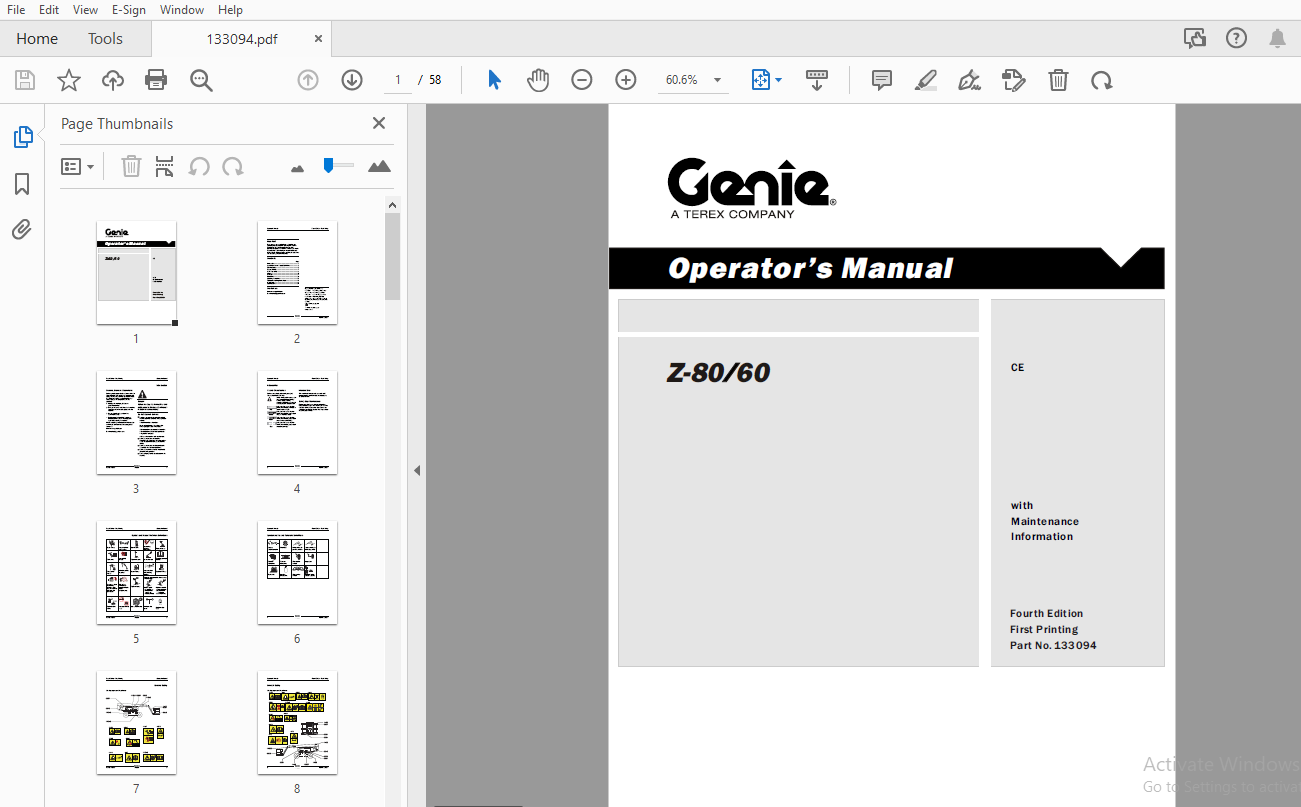The image size is (1301, 807).
Task: Open find text magnifier icon
Action: click(x=201, y=80)
